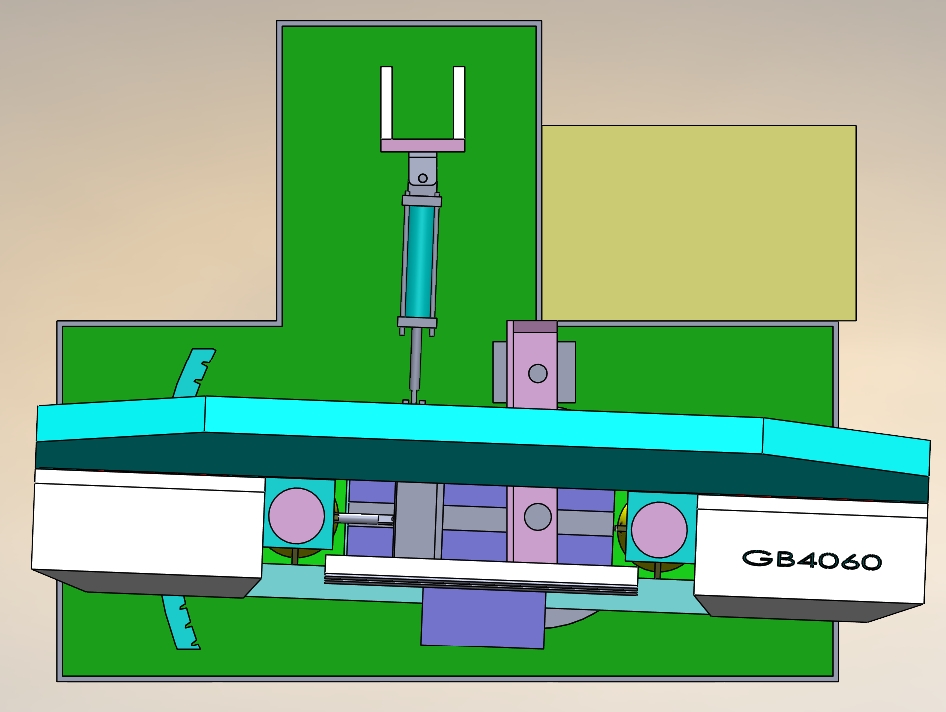Screen dimensions: 946x712
Task: Select the upper gray pivot pin circle
Action: (x=538, y=373)
